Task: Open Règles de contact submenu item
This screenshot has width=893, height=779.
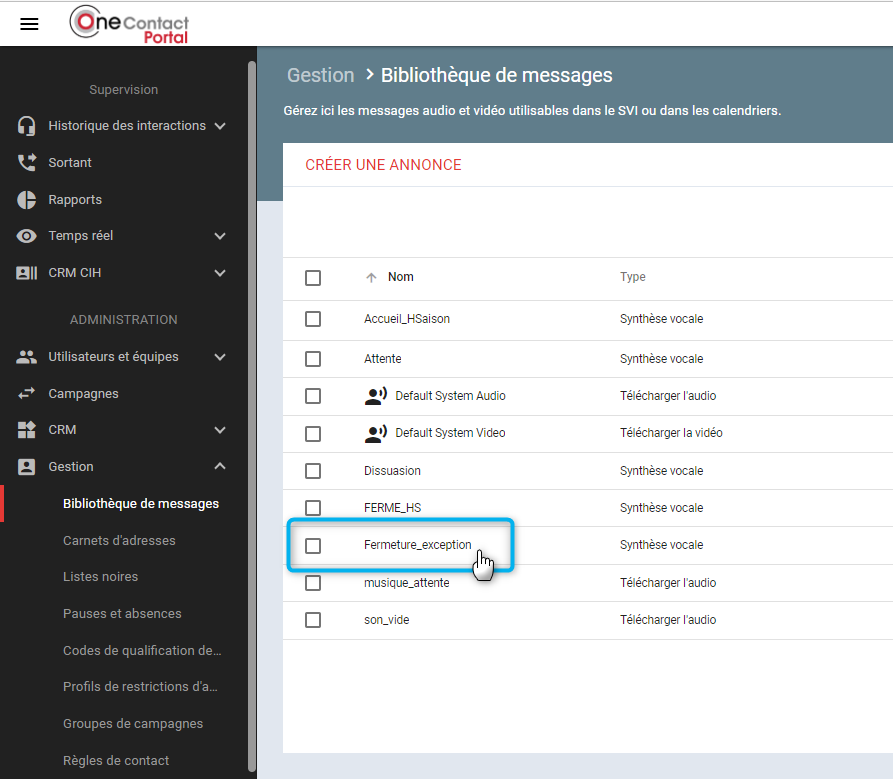Action: click(116, 761)
